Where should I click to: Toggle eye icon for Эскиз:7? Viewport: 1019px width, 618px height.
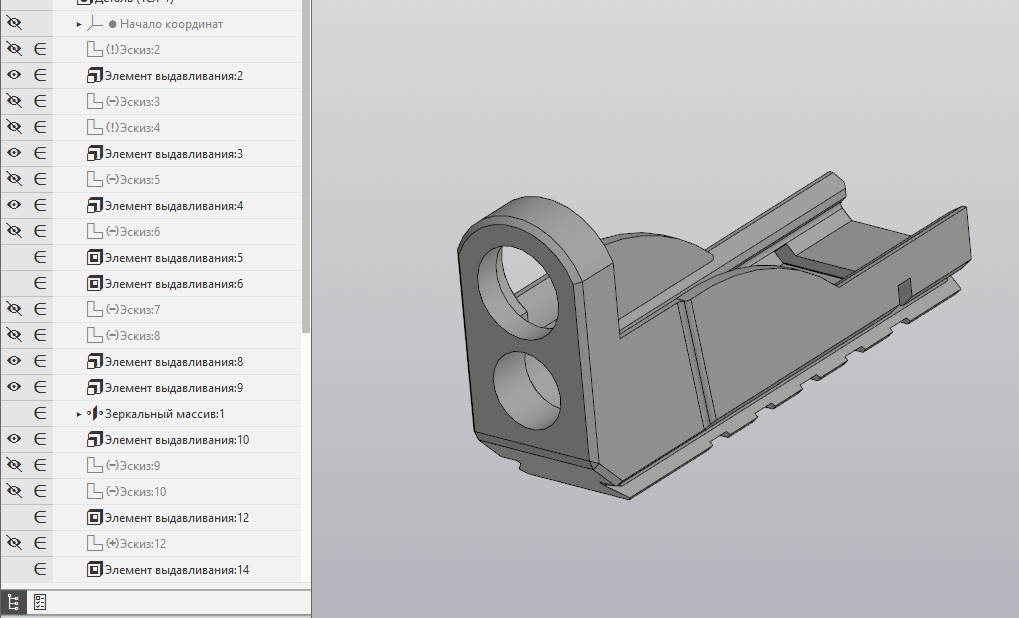(x=14, y=309)
